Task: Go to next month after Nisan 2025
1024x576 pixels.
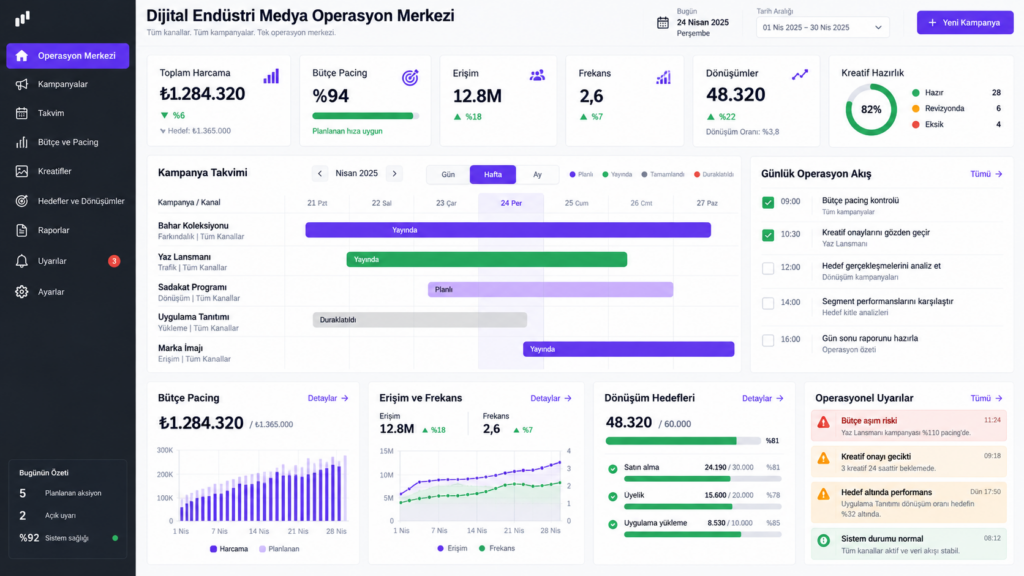Action: (x=394, y=174)
